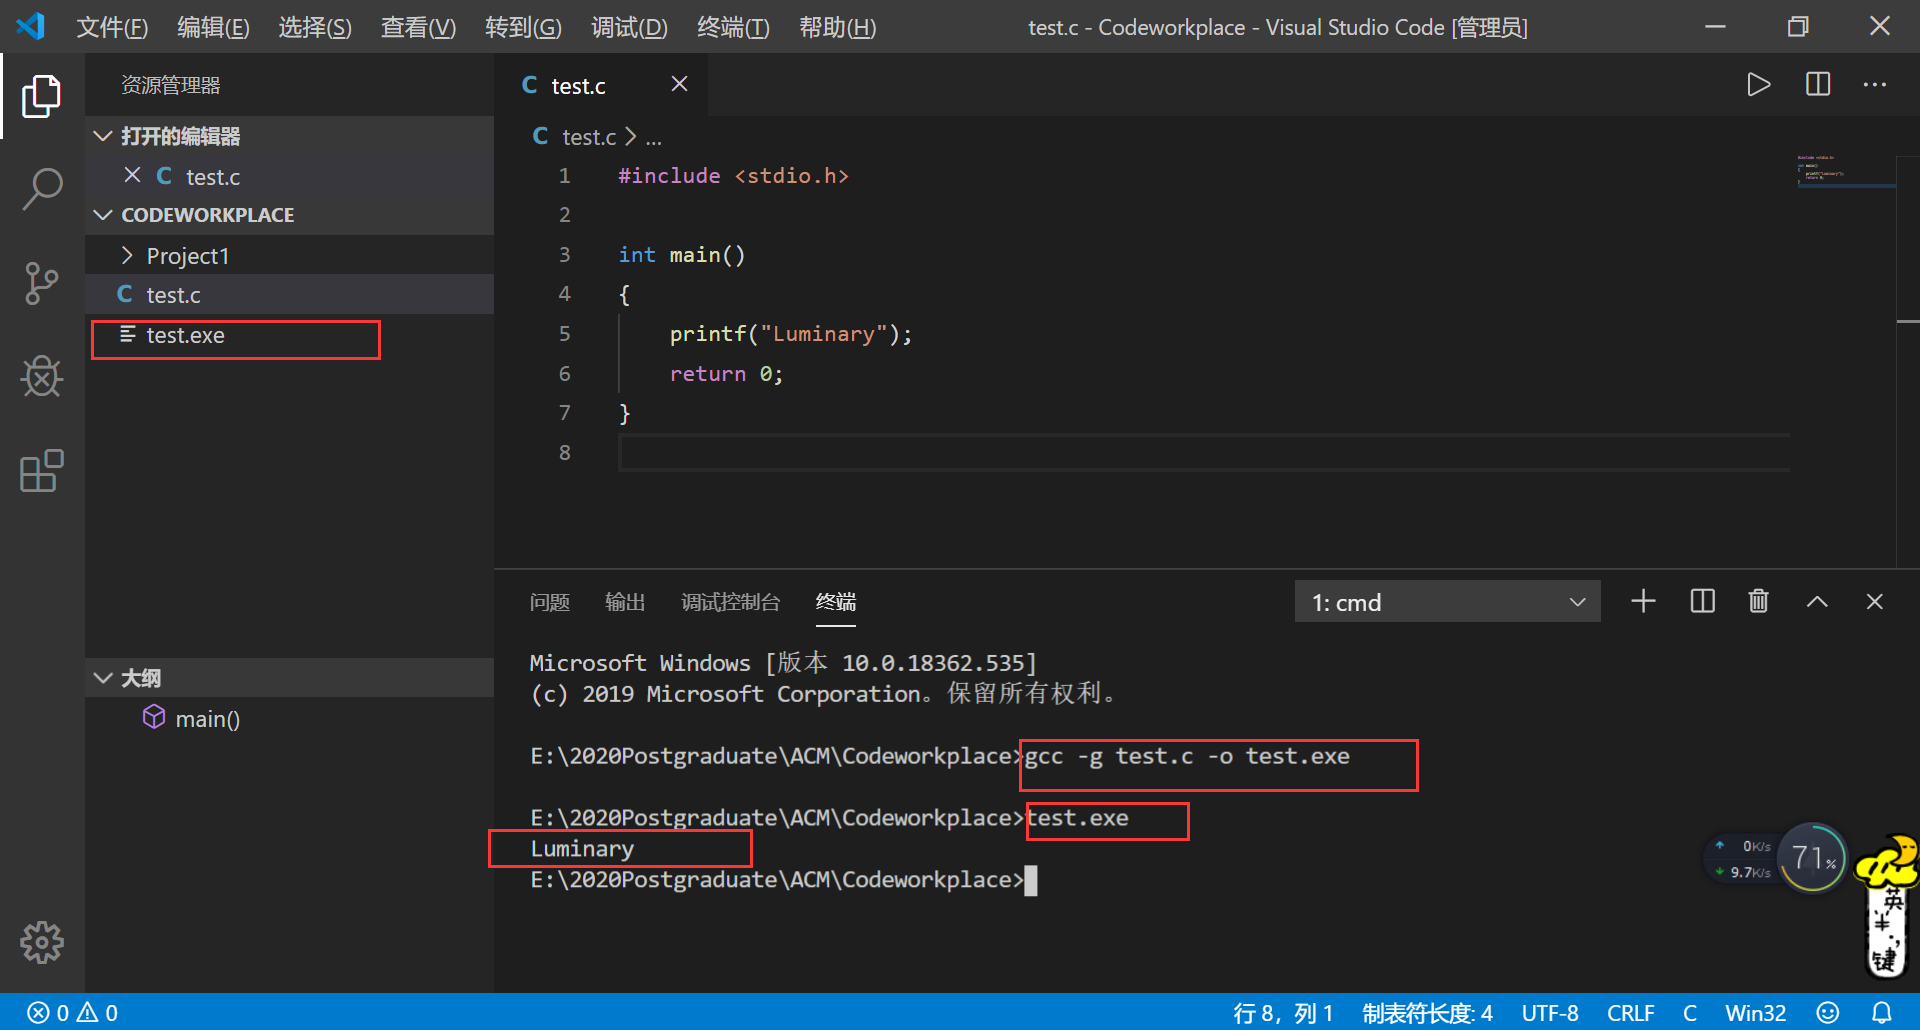This screenshot has height=1030, width=1920.
Task: Open the Explorer view in activity bar
Action: click(41, 96)
